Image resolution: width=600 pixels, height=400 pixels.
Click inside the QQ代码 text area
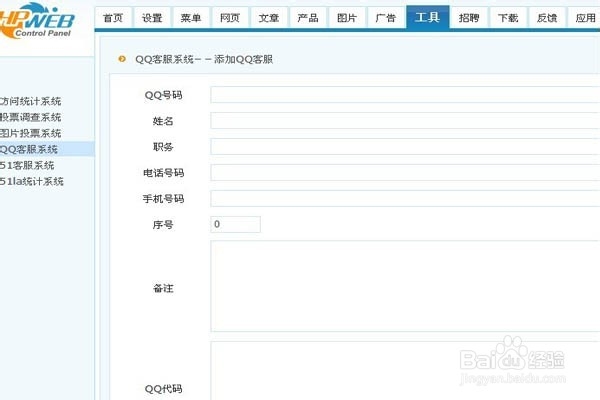(x=405, y=371)
